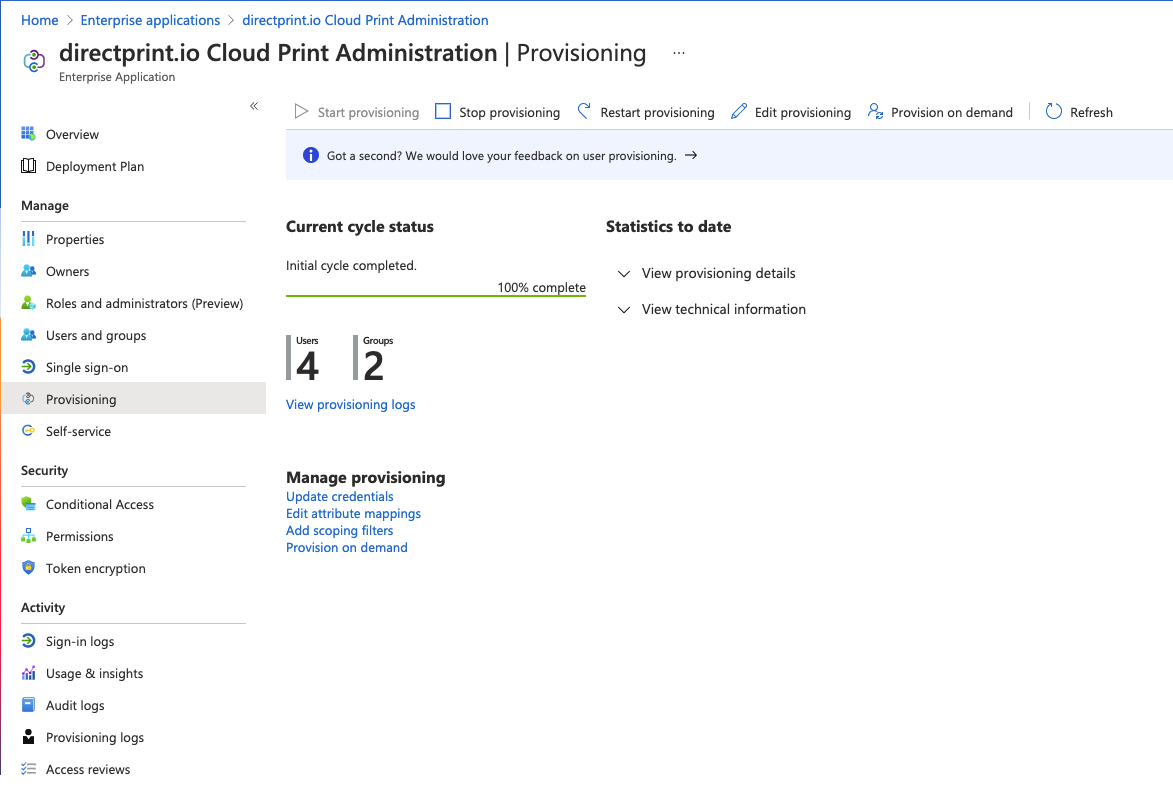Collapse the left sidebar with double chevron

(x=254, y=106)
